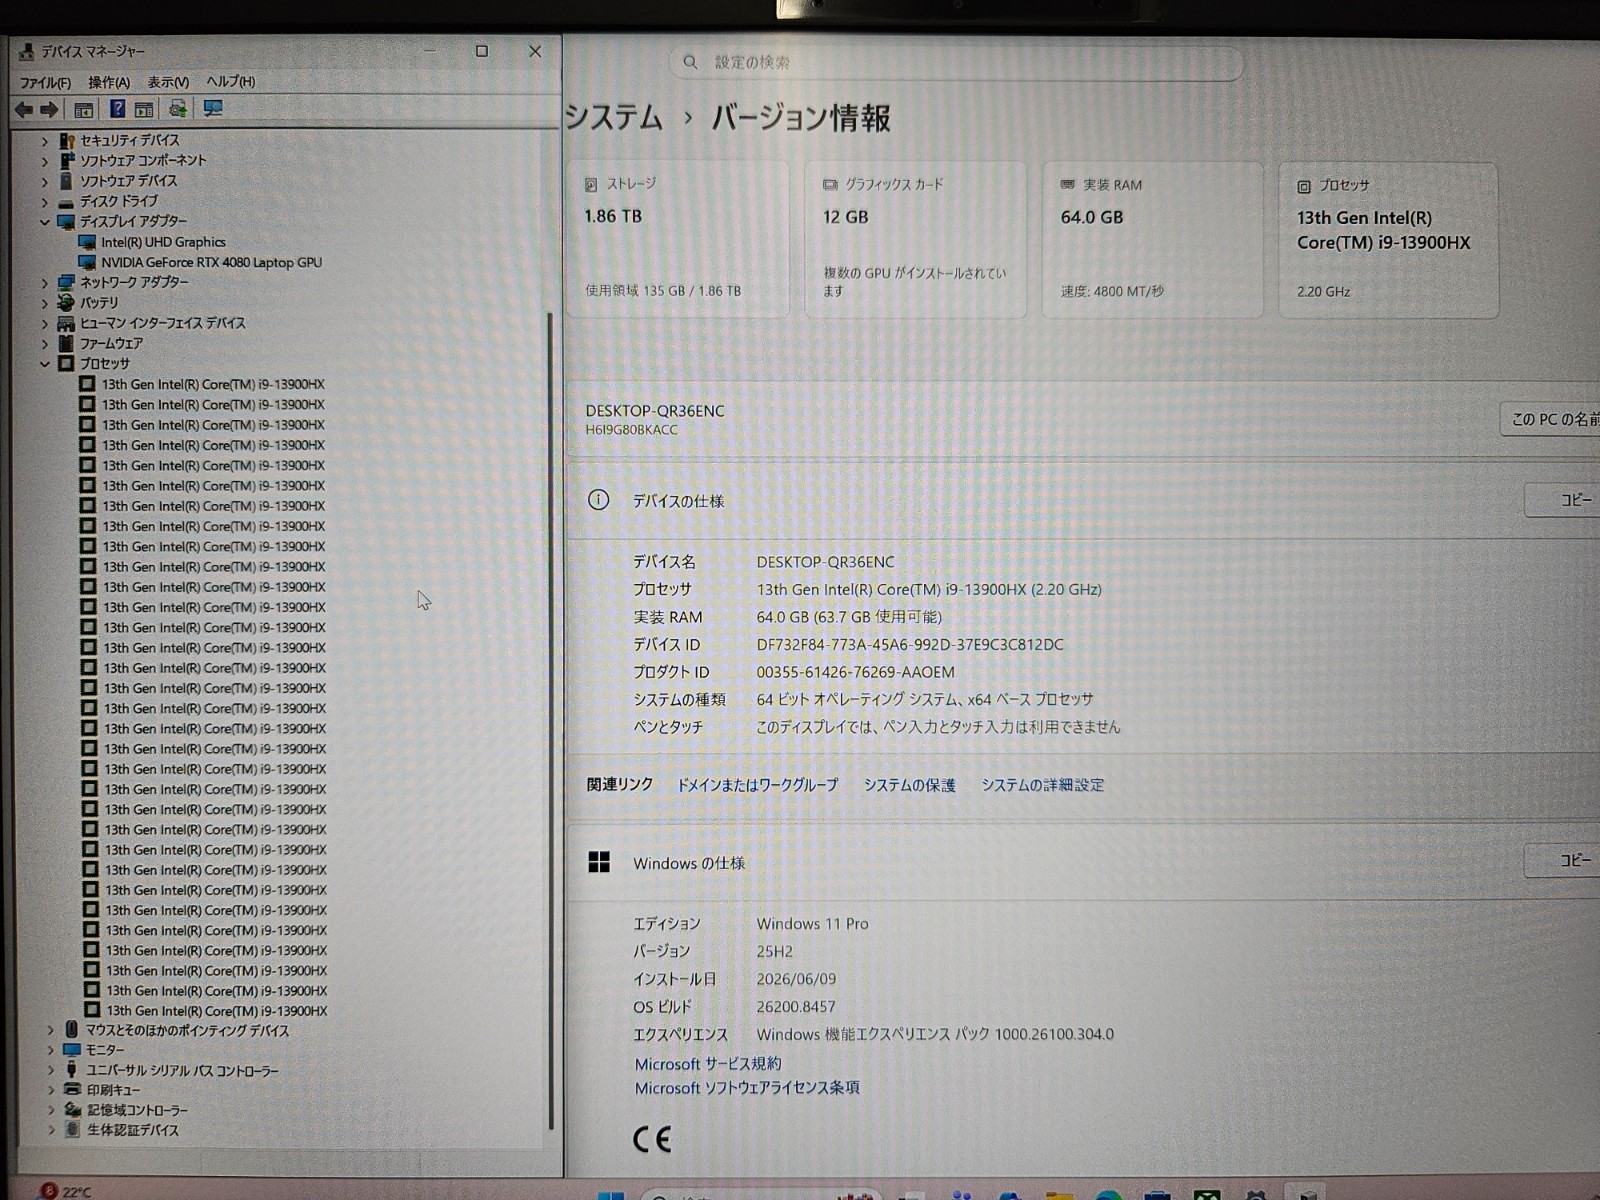Expand the セキュリティ デバイス node
Screen dimensions: 1600x1200
(x=45, y=141)
